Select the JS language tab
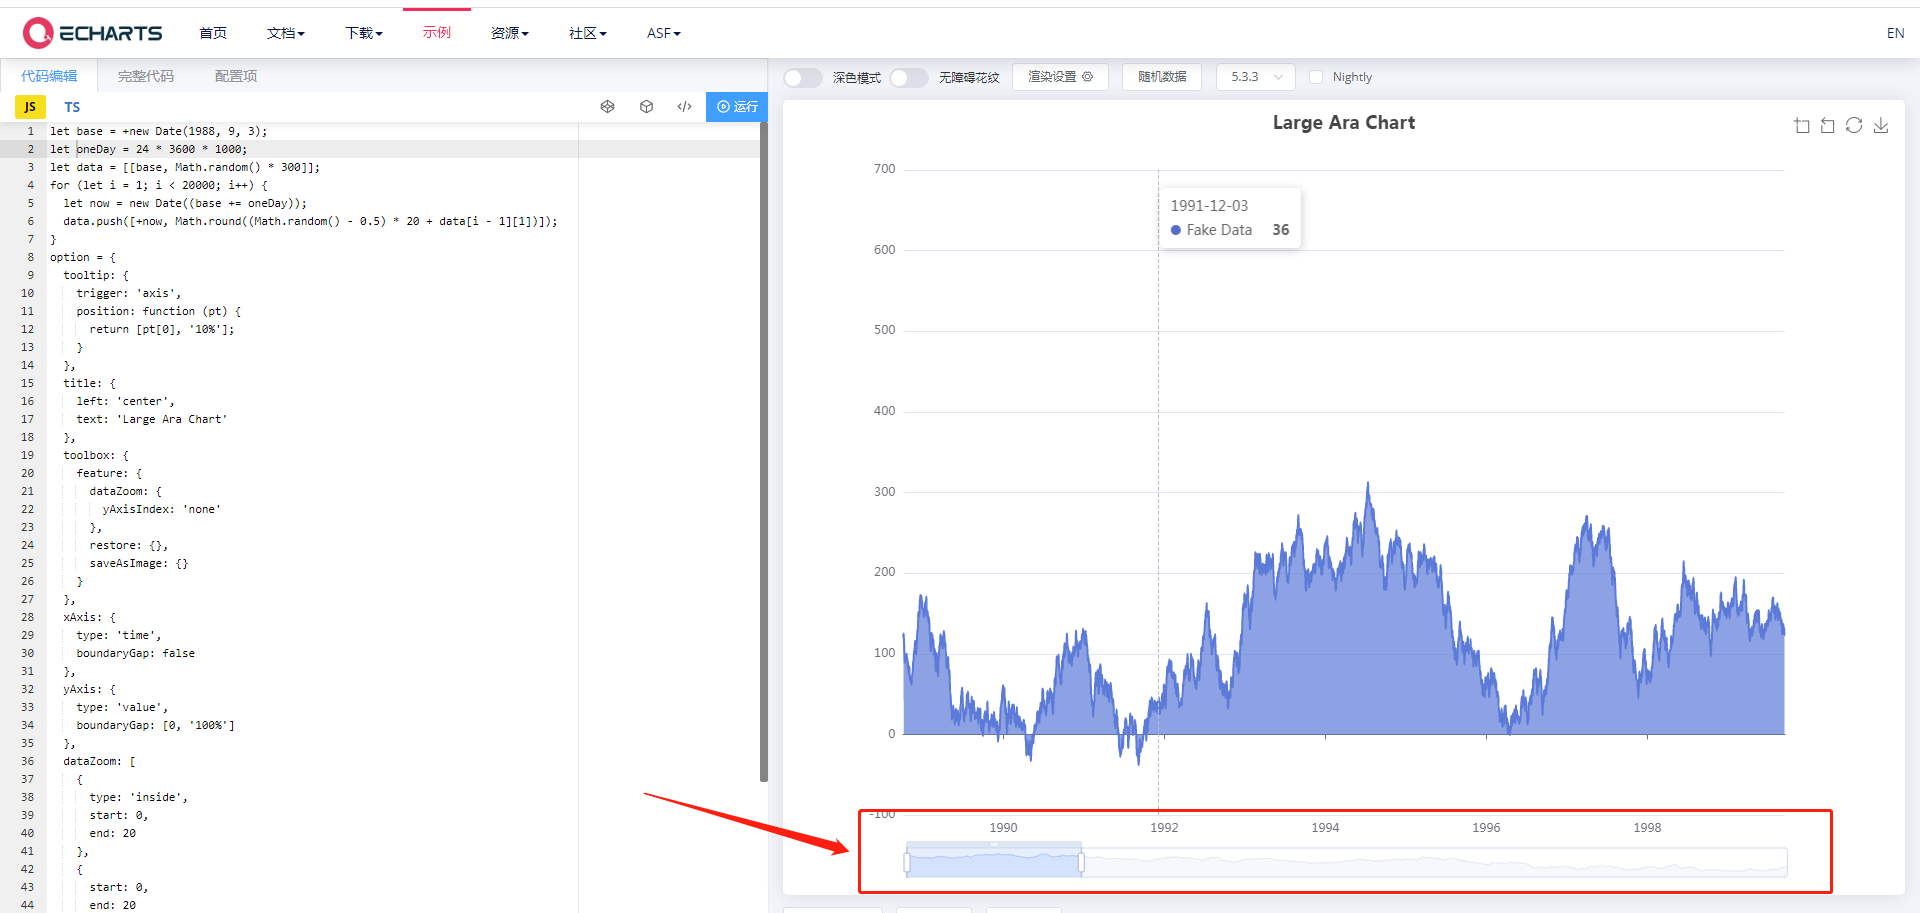The width and height of the screenshot is (1920, 913). 30,107
